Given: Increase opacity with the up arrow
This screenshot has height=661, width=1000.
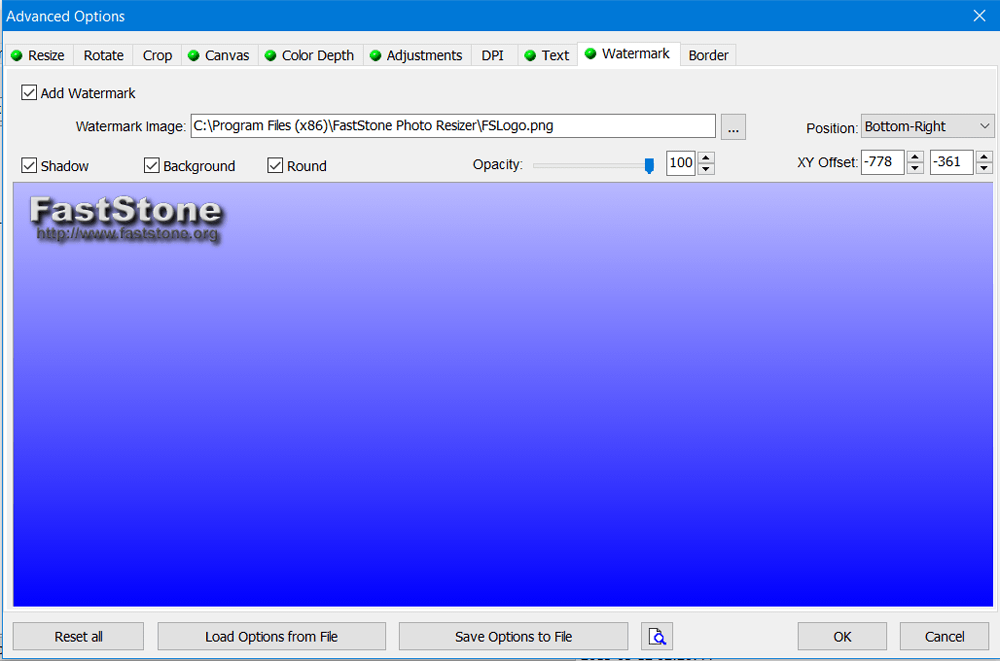Looking at the screenshot, I should click(x=705, y=158).
